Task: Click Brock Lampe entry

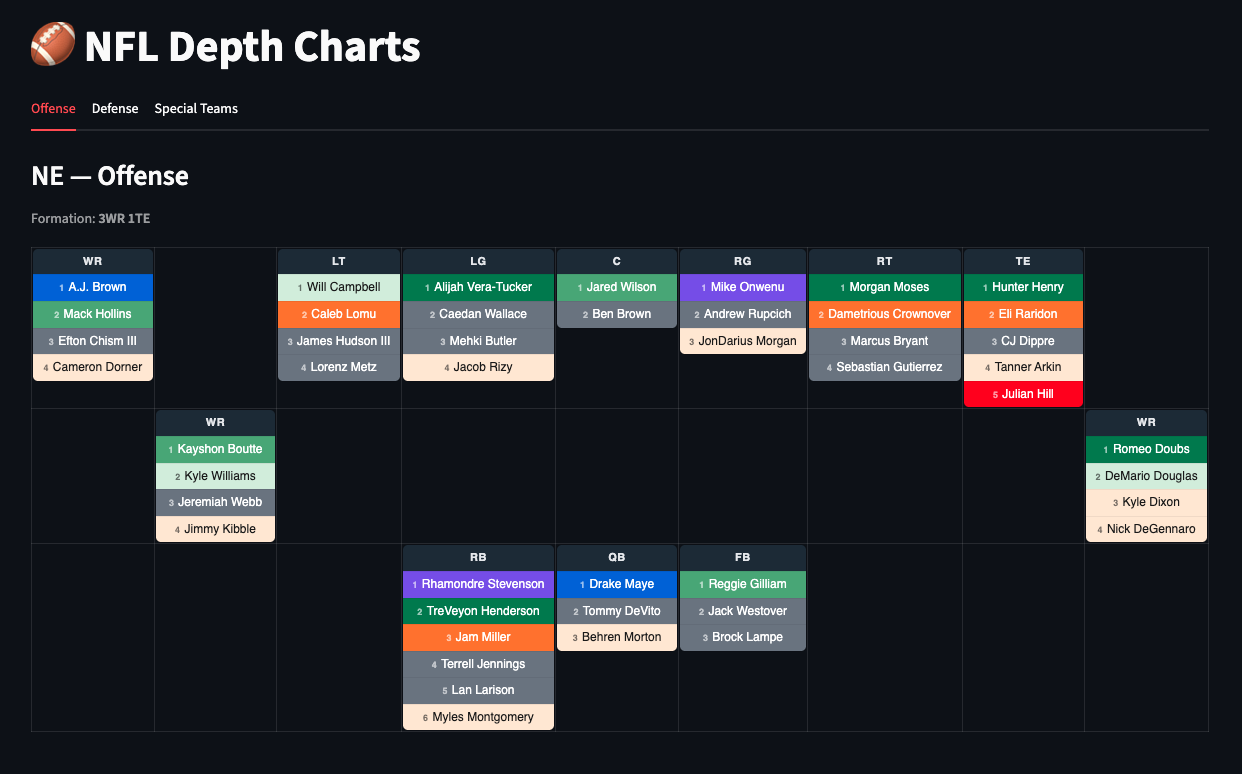Action: (x=742, y=637)
